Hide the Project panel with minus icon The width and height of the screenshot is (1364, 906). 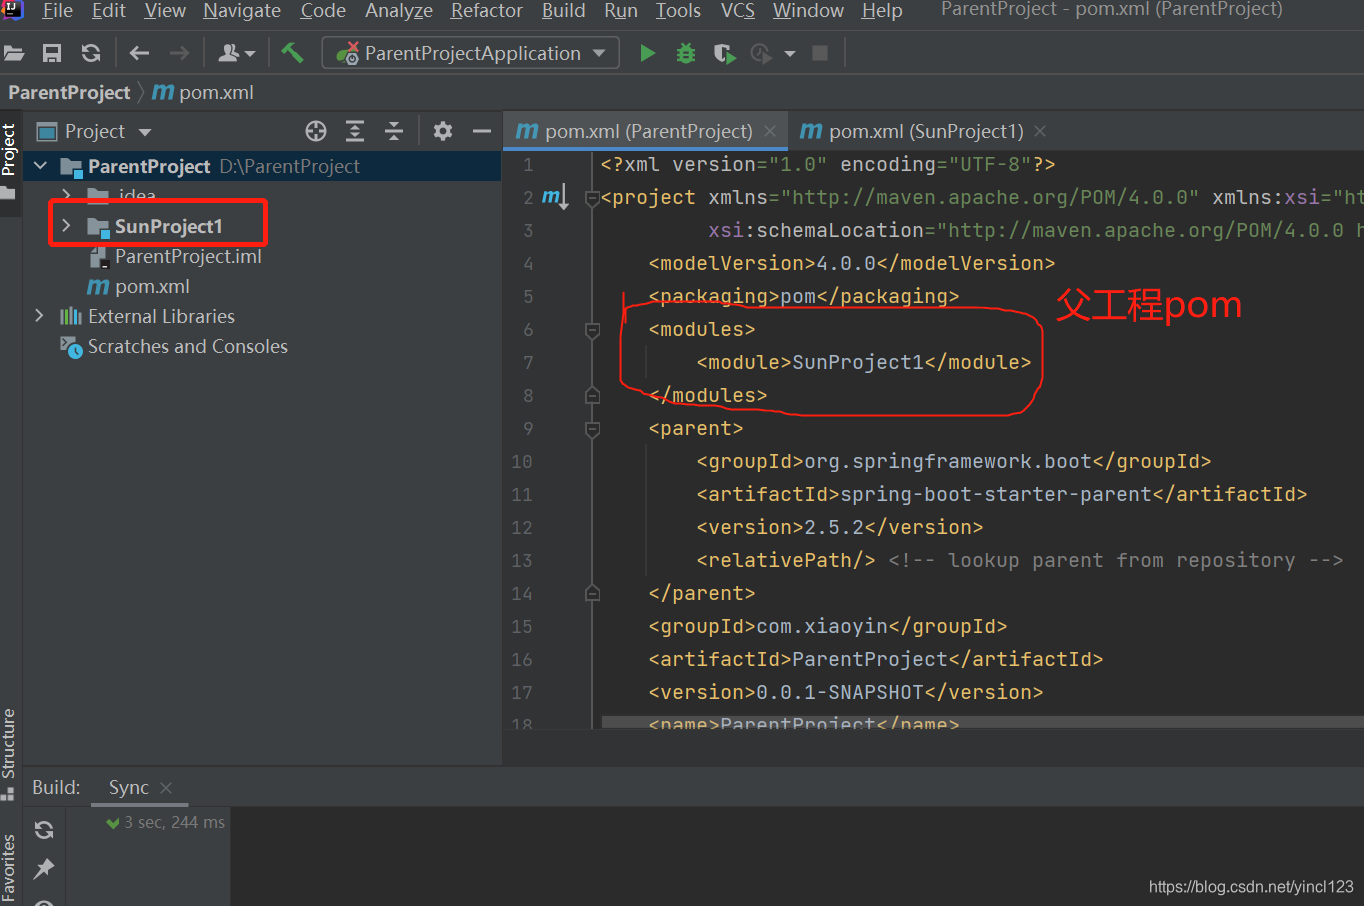click(x=482, y=131)
